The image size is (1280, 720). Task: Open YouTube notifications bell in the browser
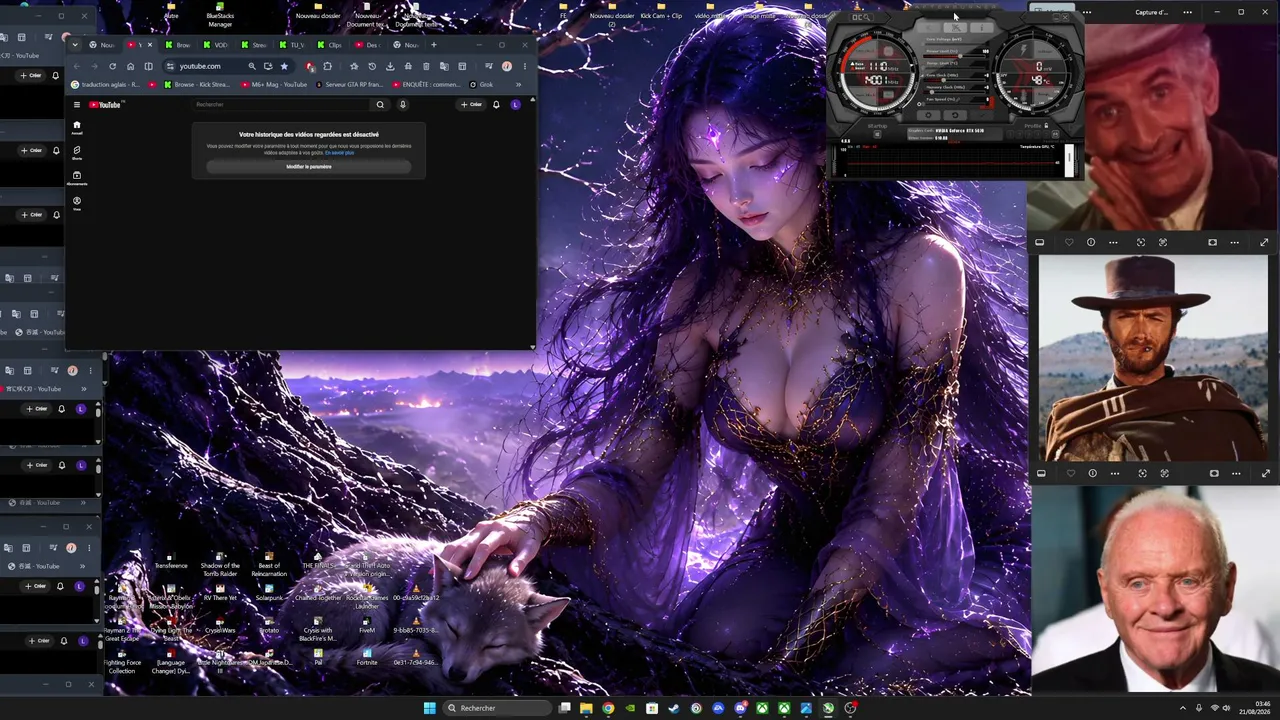tap(496, 104)
